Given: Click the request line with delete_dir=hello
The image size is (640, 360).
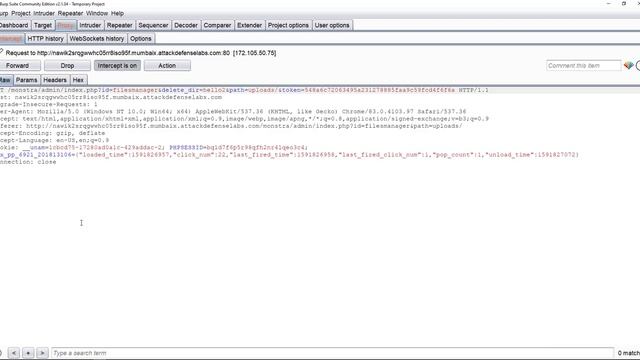Looking at the screenshot, I should (244, 90).
